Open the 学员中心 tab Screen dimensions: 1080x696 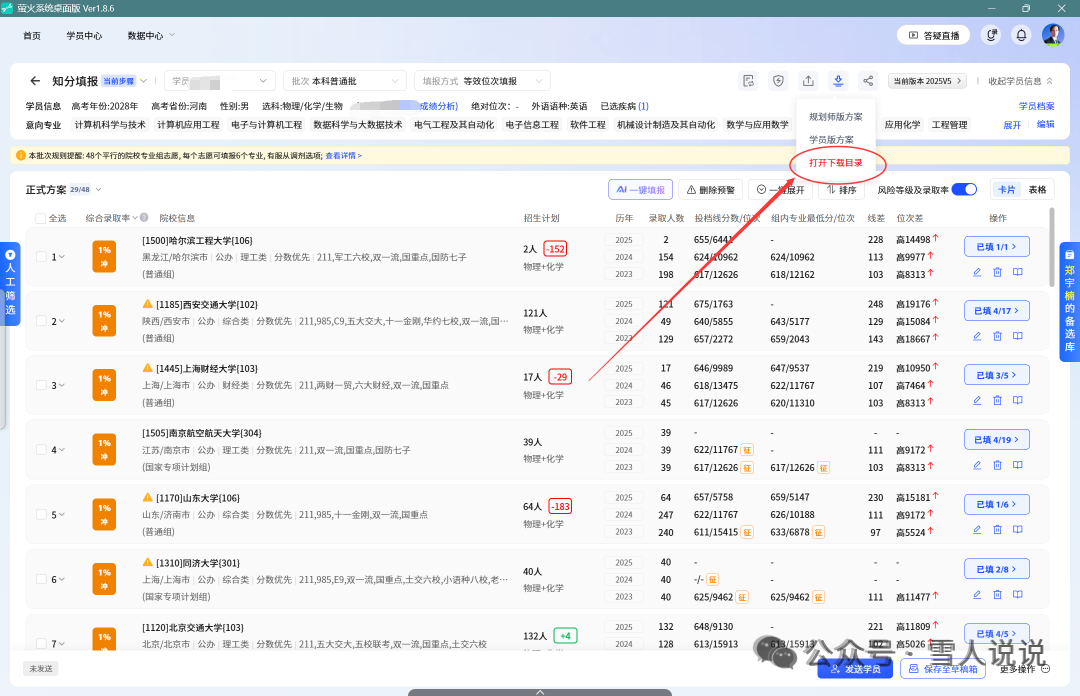click(x=84, y=35)
